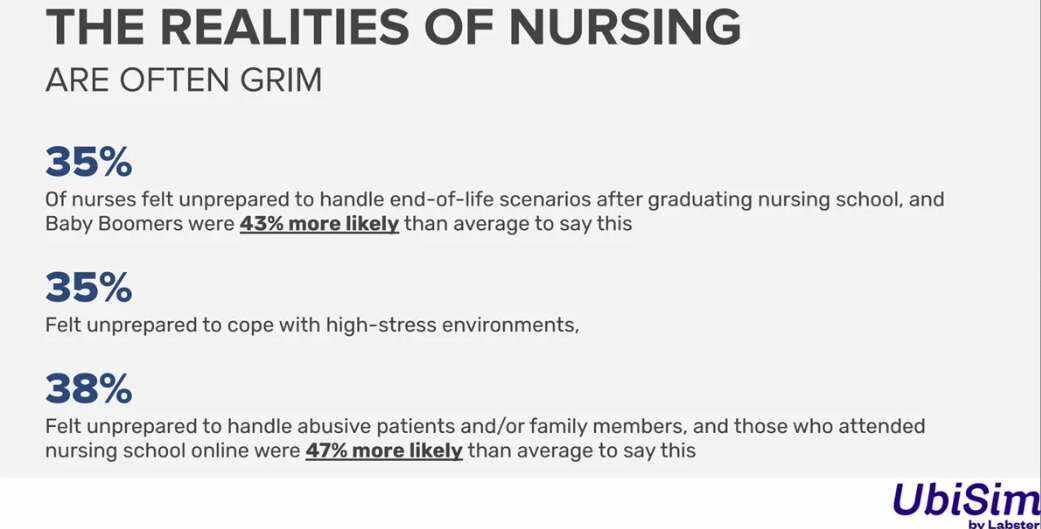Click the 35% figure above end-of-life sentence

[x=88, y=162]
